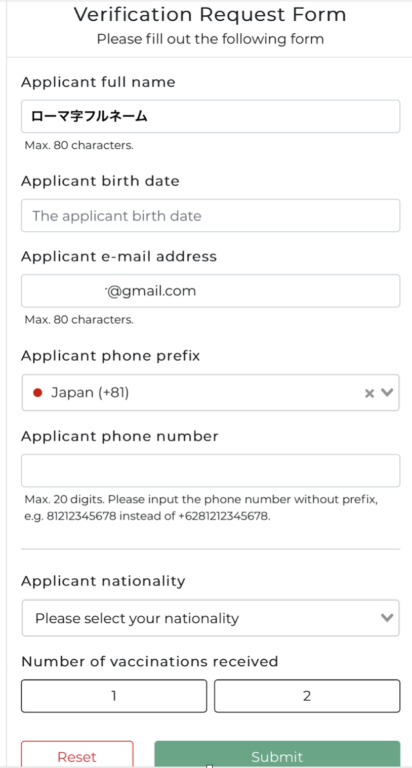Click the 'Applicant phone prefix' label
412x768 pixels.
(x=110, y=356)
